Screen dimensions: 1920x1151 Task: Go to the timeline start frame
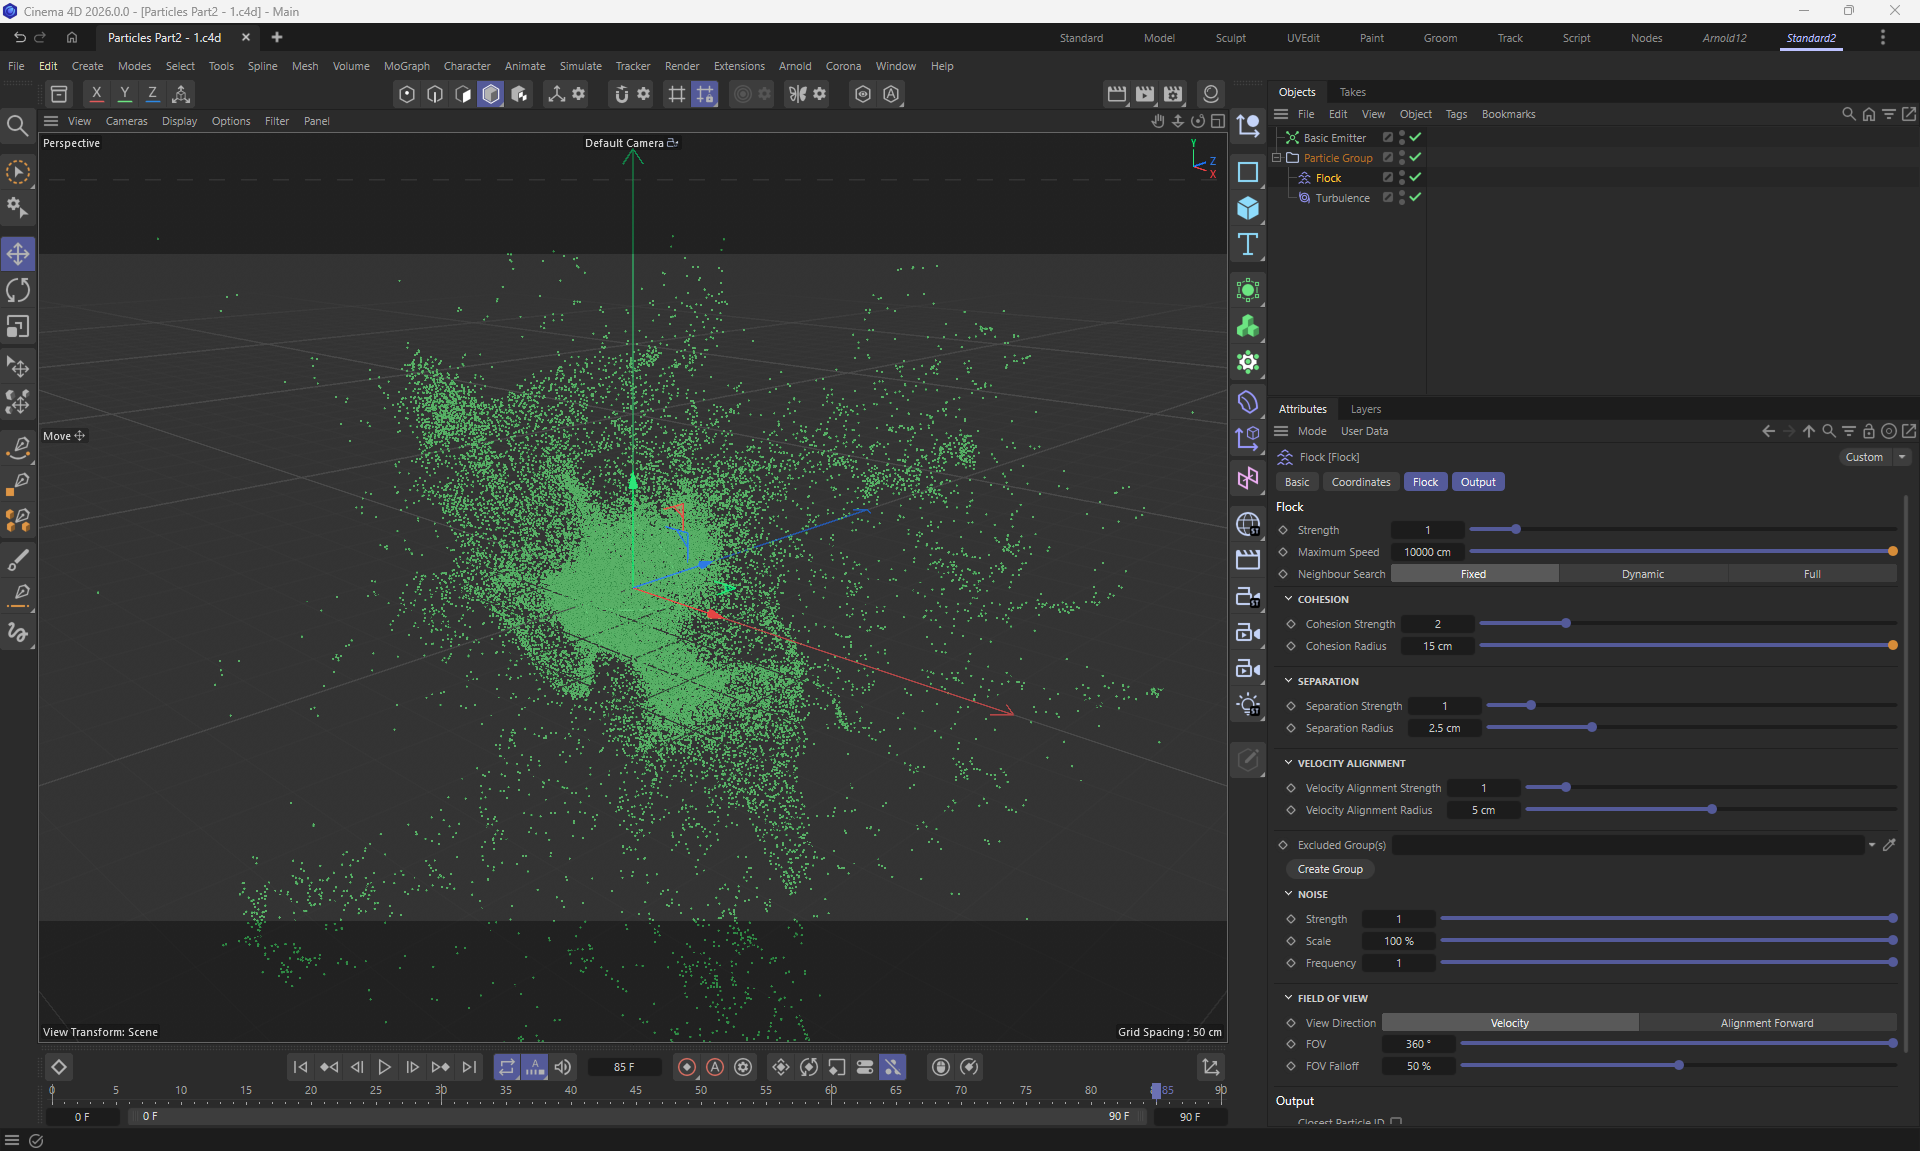click(300, 1067)
